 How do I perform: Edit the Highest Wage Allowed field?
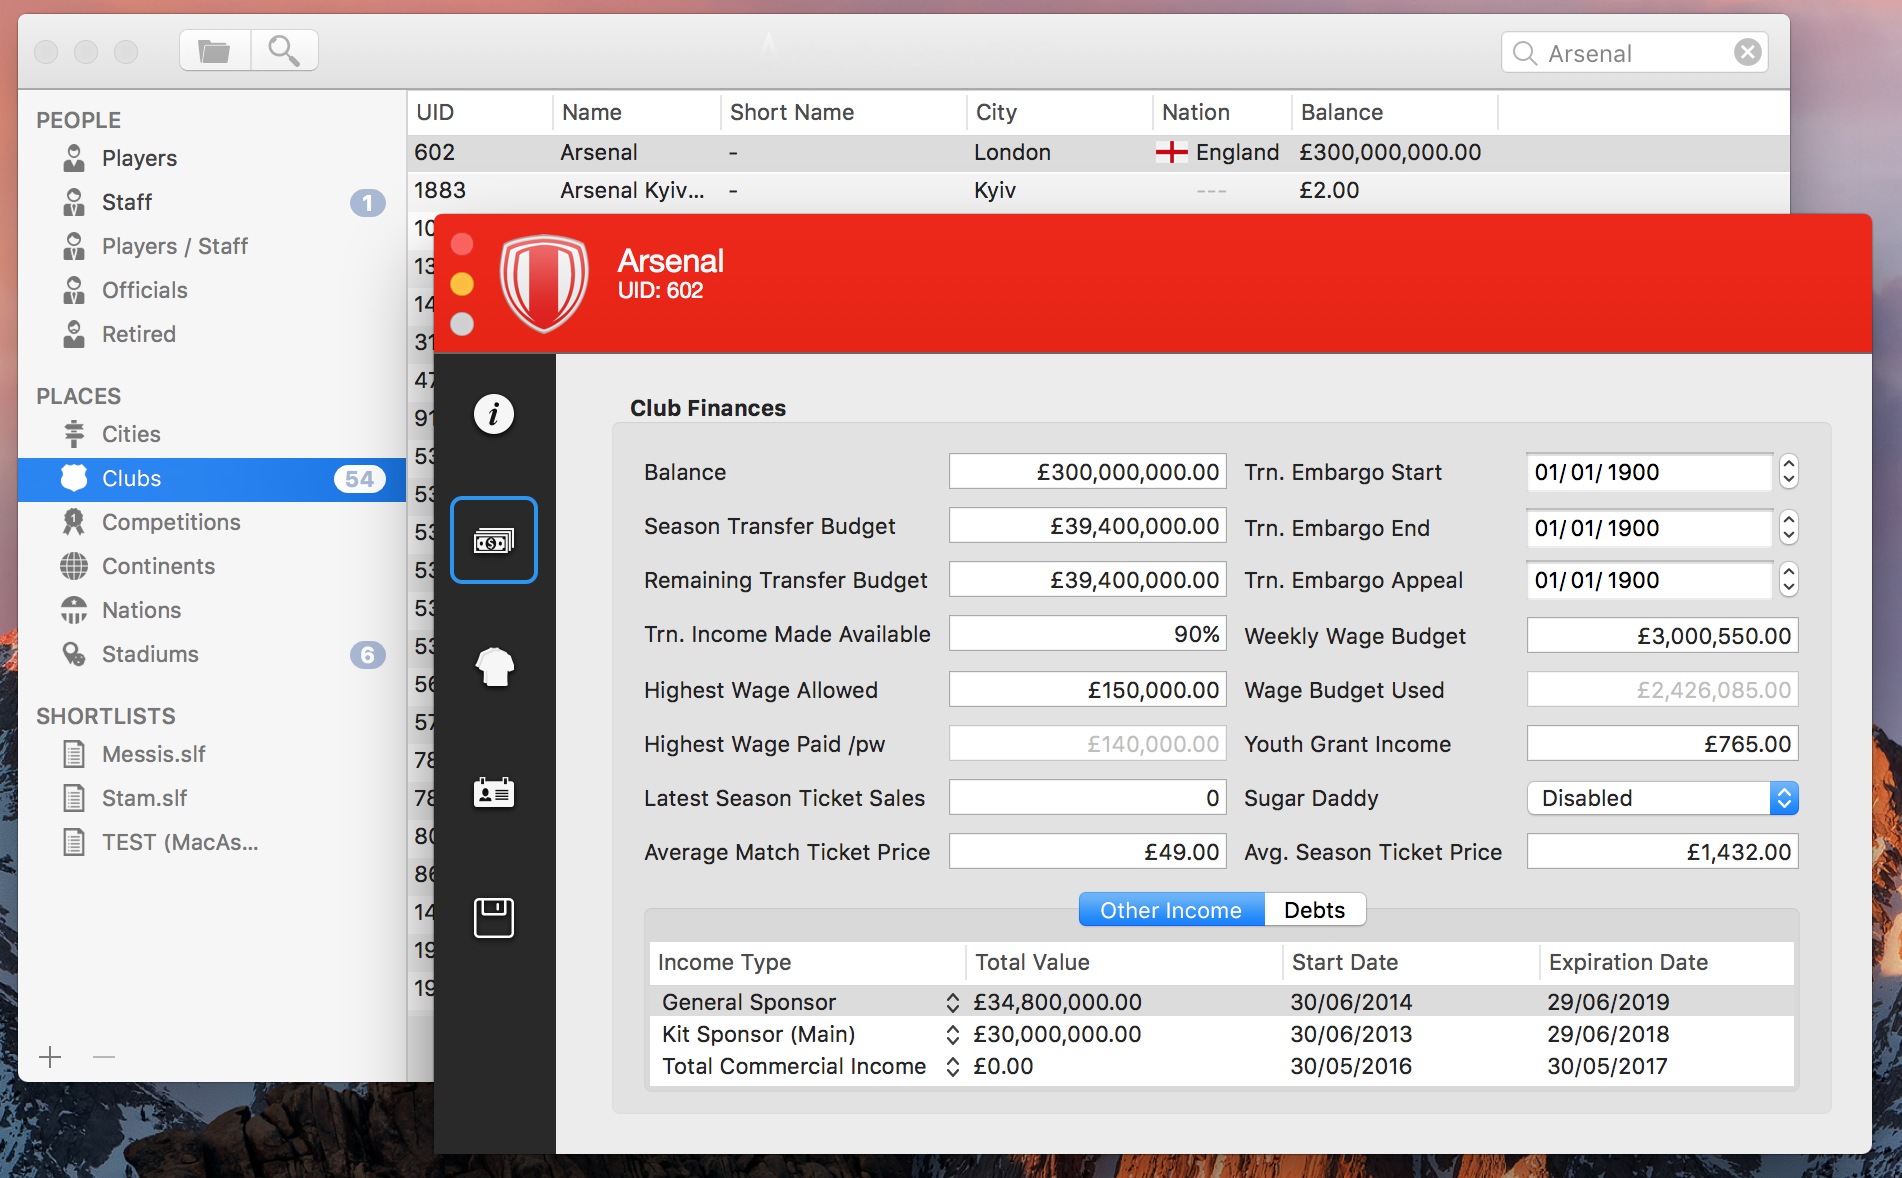point(1087,690)
